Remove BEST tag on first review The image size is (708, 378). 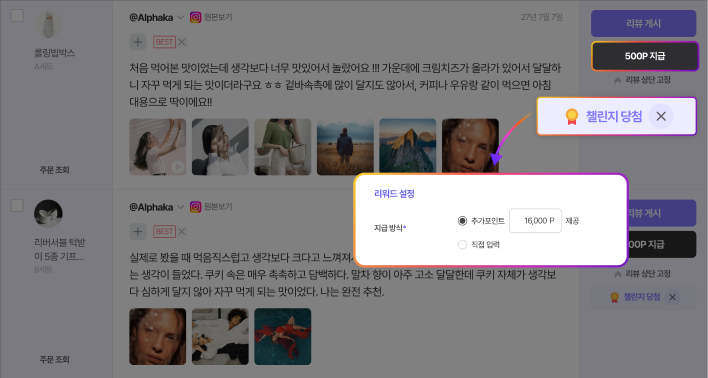click(182, 42)
